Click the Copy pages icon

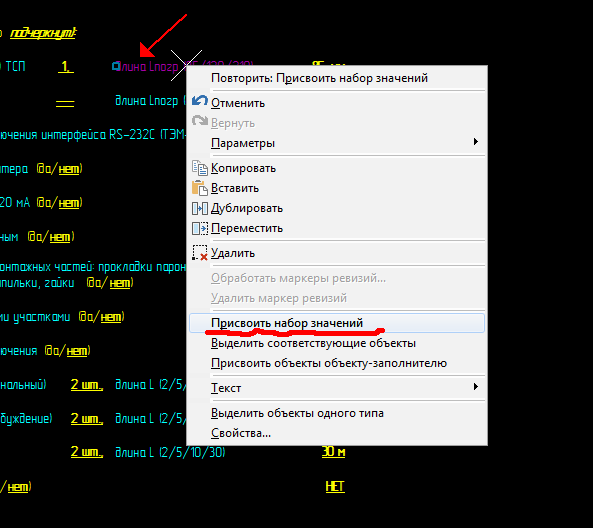point(200,168)
